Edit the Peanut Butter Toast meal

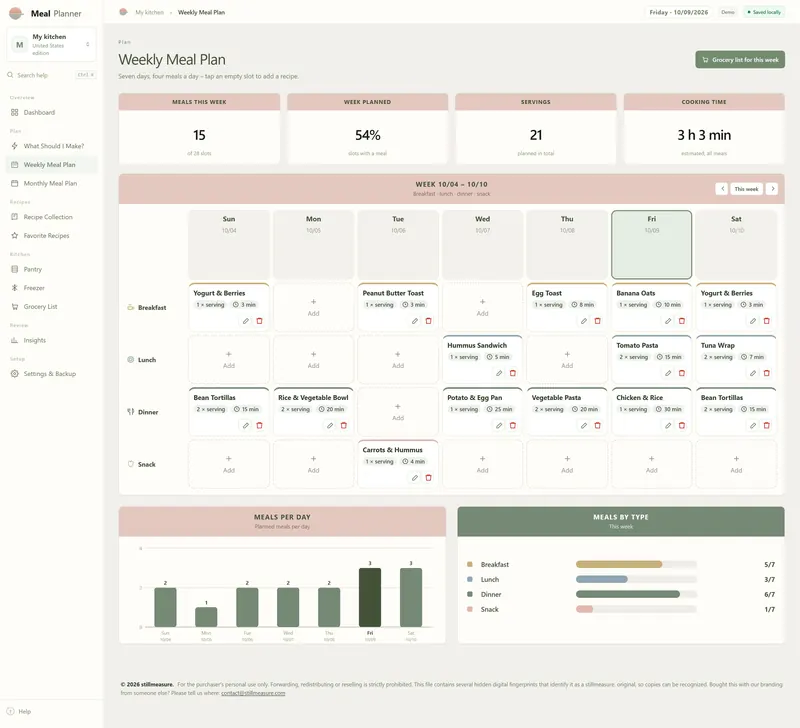click(415, 321)
